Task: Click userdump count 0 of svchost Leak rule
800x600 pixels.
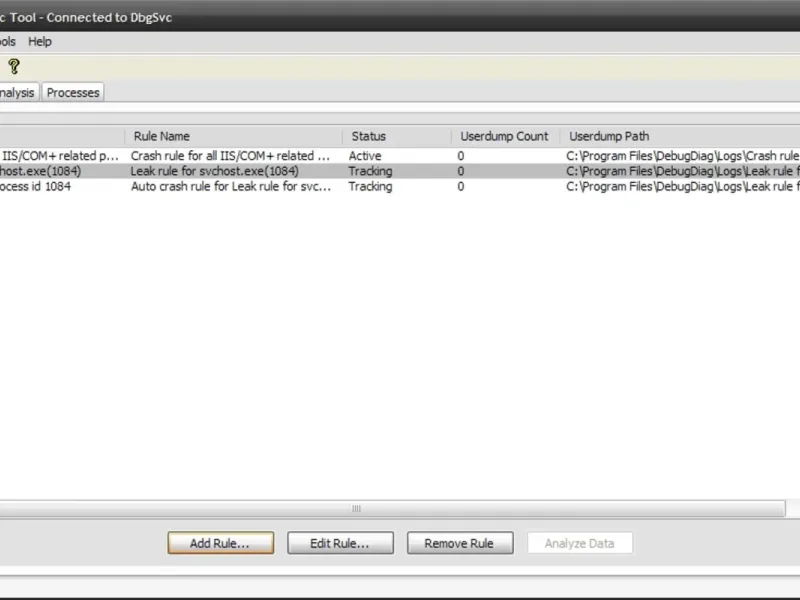Action: [x=461, y=171]
